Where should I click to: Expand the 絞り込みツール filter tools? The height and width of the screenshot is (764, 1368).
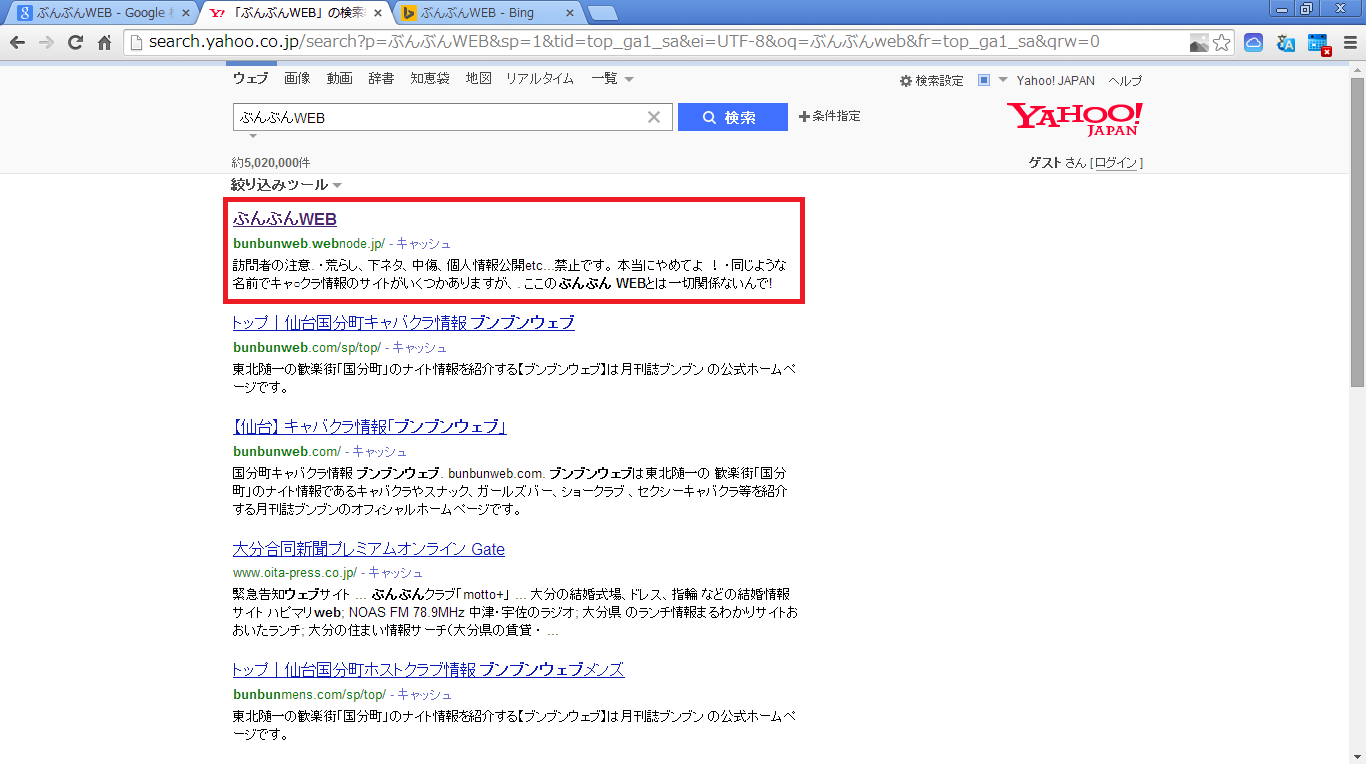click(x=287, y=185)
